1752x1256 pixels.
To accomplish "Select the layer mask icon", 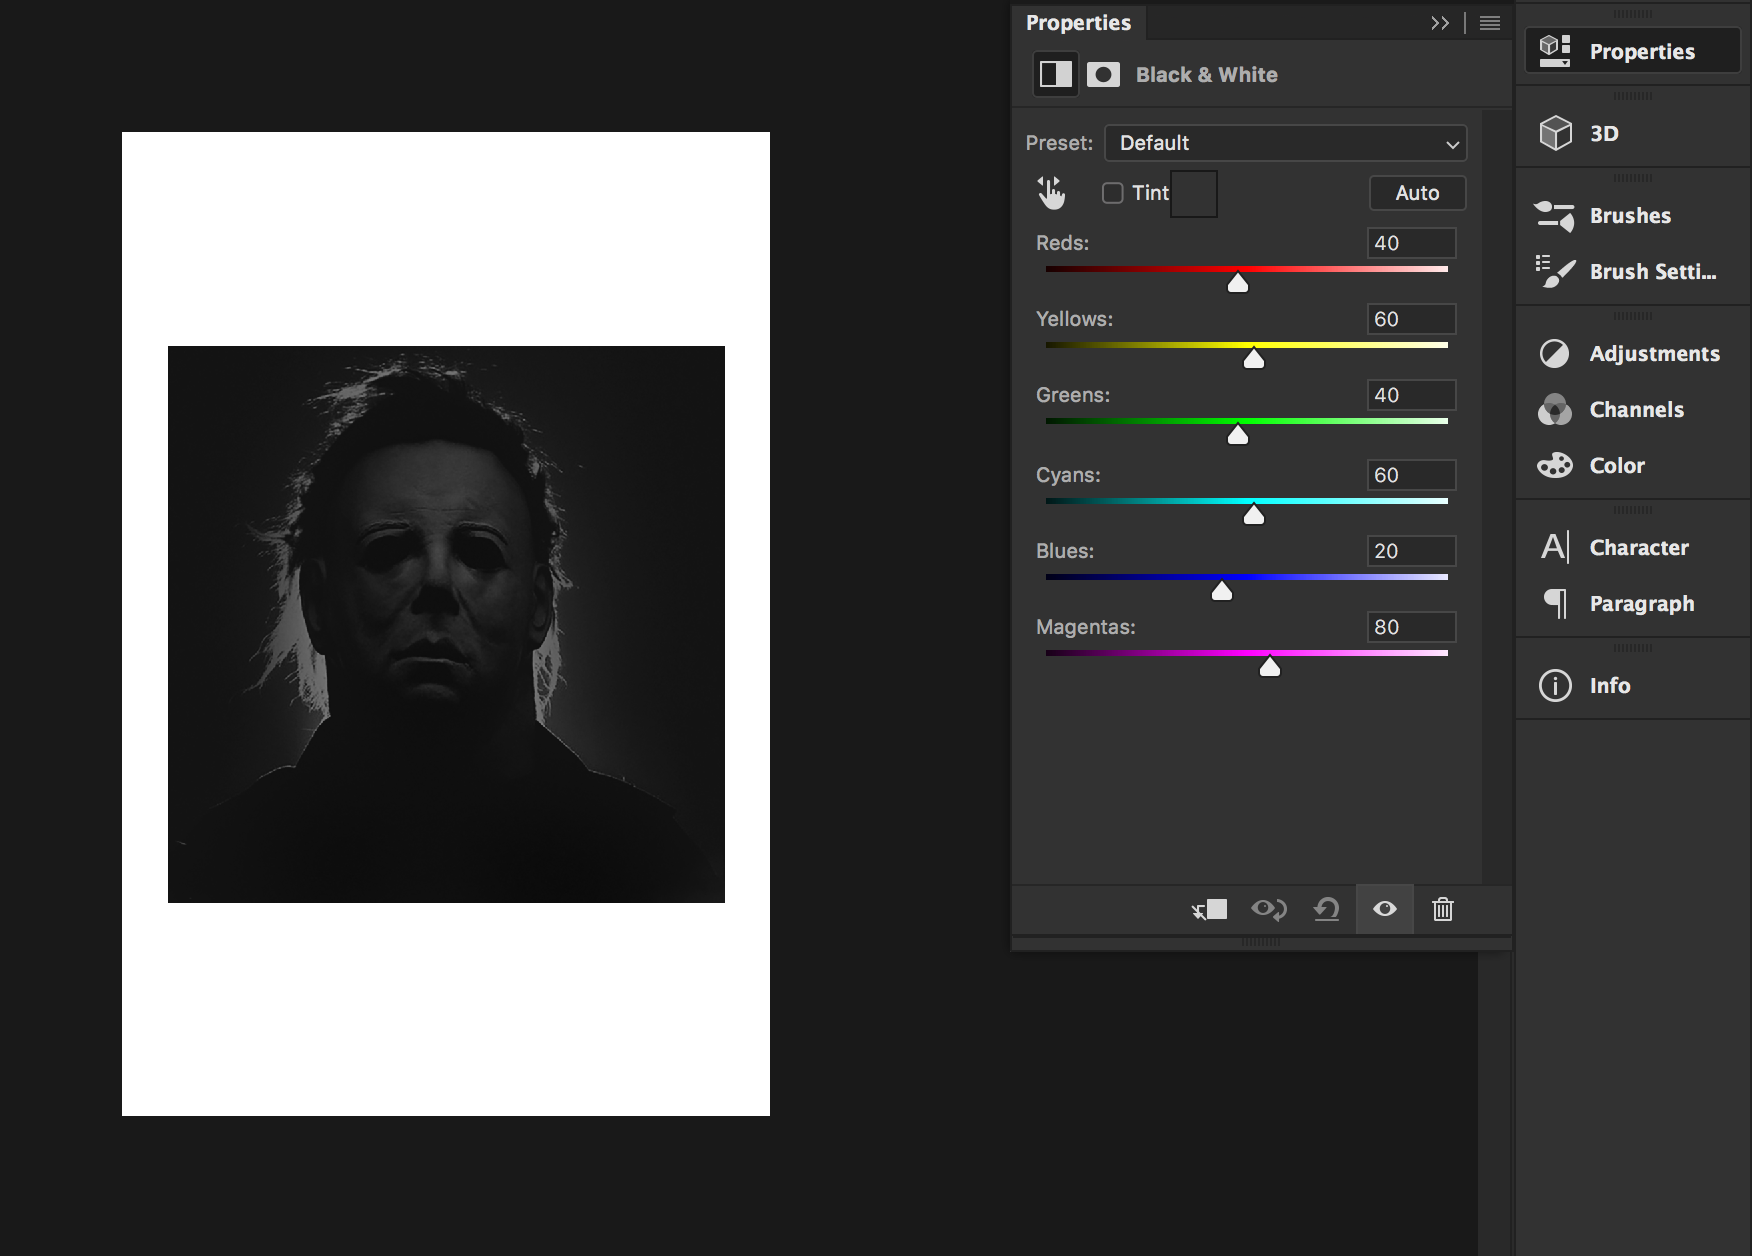I will tap(1103, 74).
